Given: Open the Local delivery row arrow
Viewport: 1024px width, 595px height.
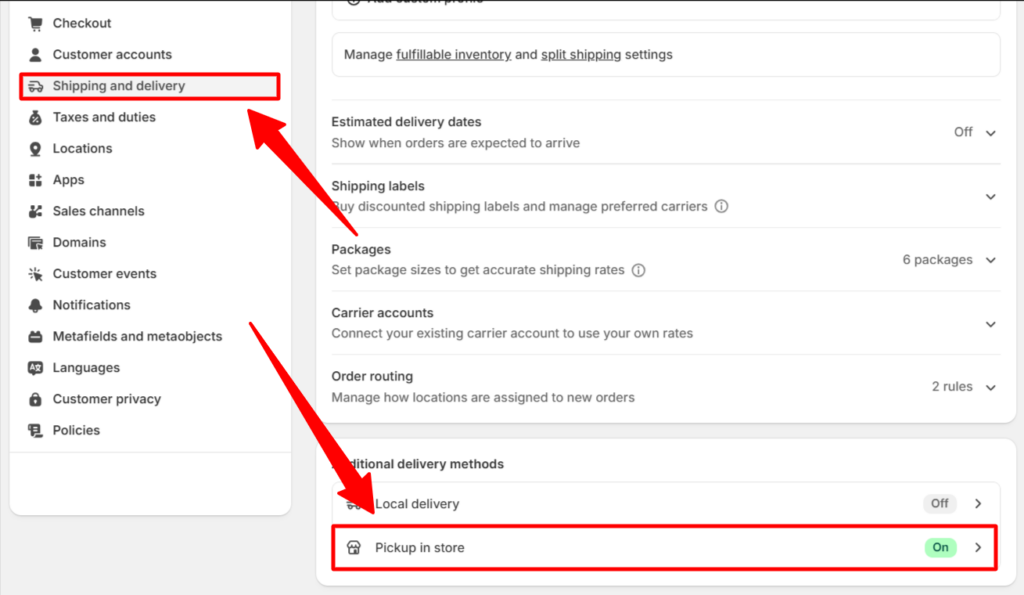Looking at the screenshot, I should 978,504.
